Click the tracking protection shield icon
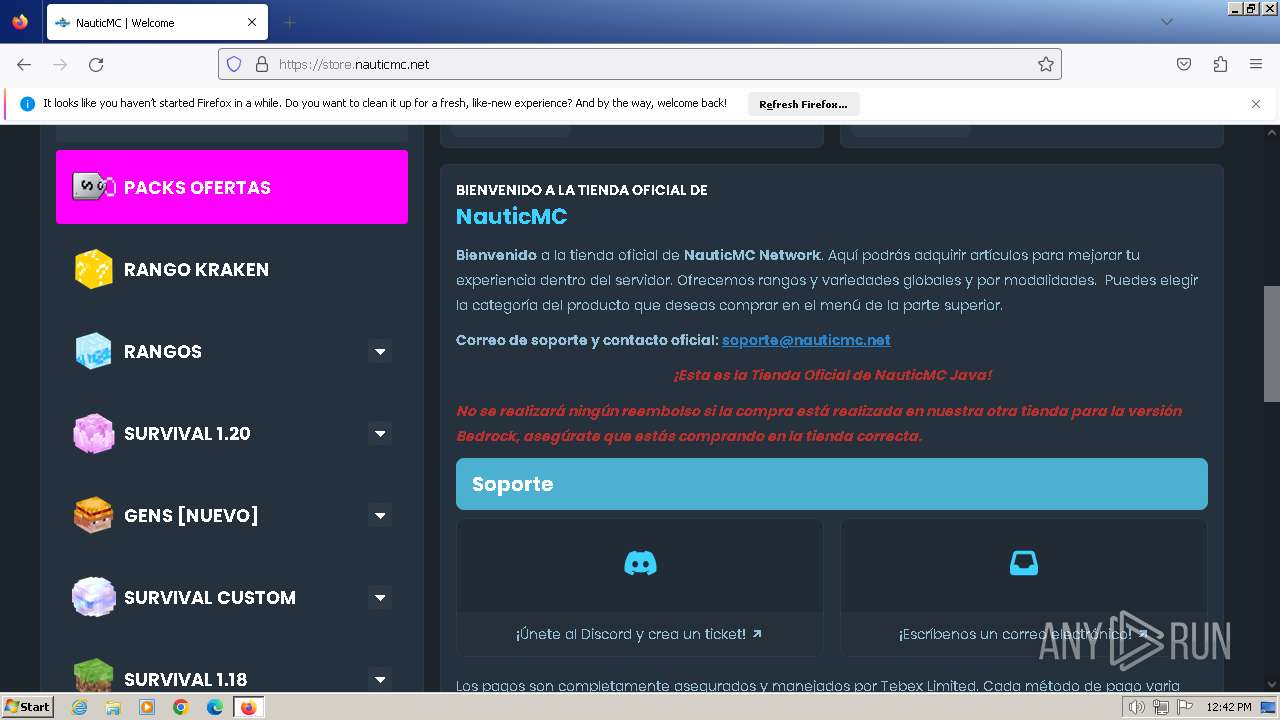 coord(234,64)
